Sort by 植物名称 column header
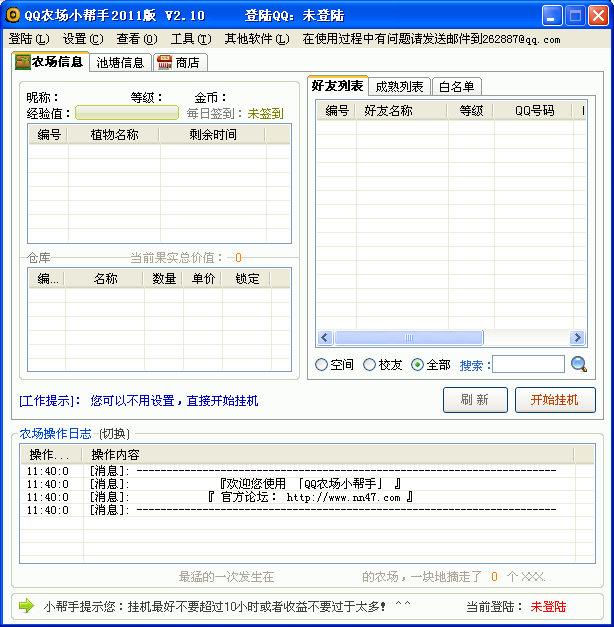Screen dimensions: 614x627 114,135
